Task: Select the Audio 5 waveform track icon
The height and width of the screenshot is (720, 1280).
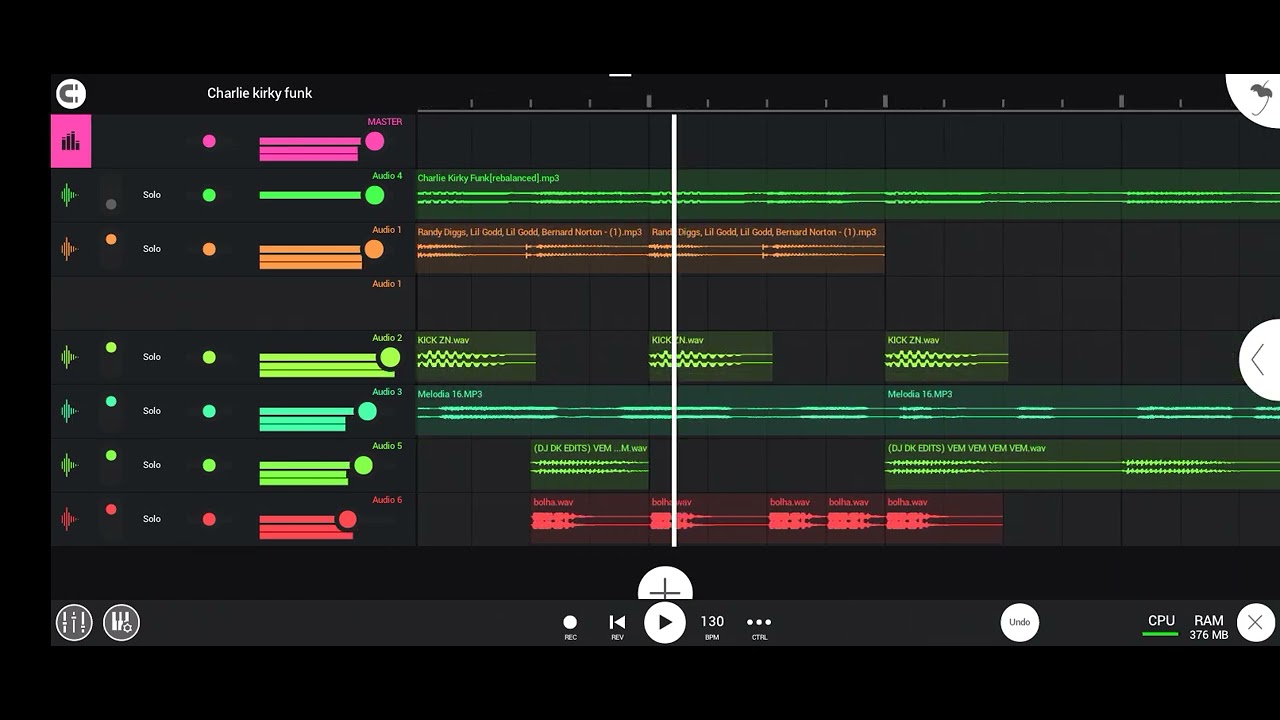Action: (69, 465)
